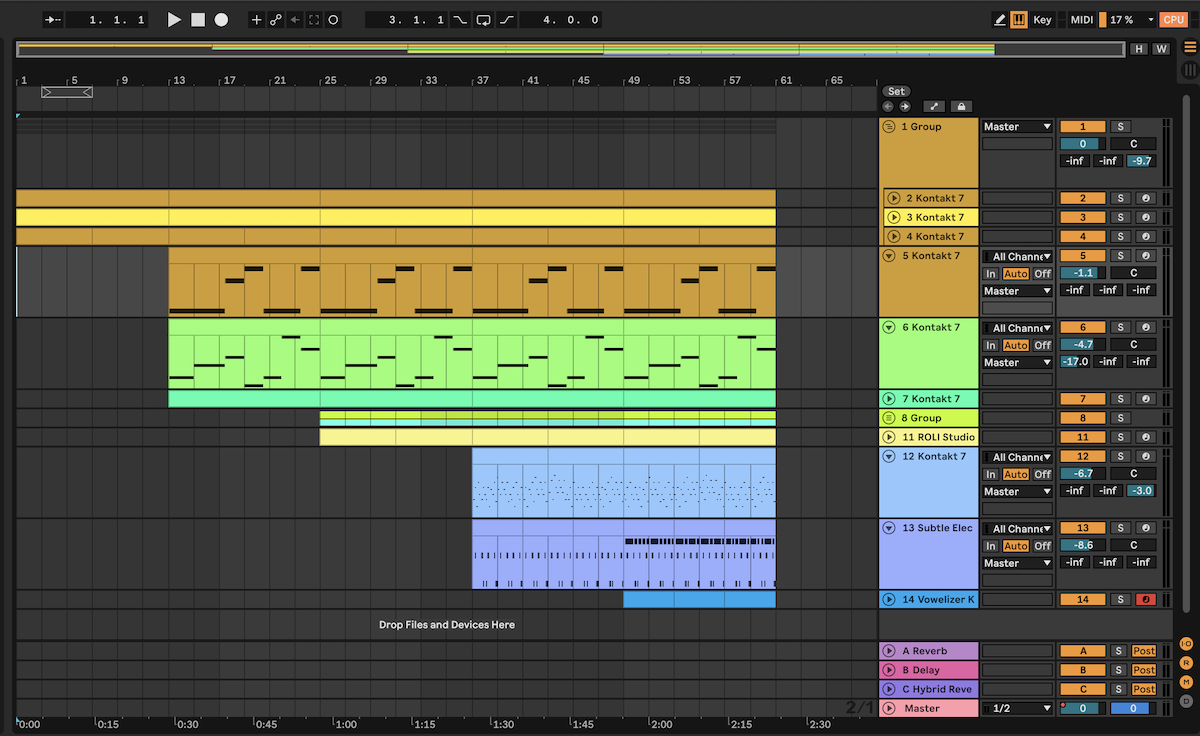The width and height of the screenshot is (1200, 736).
Task: Open Key Map Mode
Action: (1043, 19)
